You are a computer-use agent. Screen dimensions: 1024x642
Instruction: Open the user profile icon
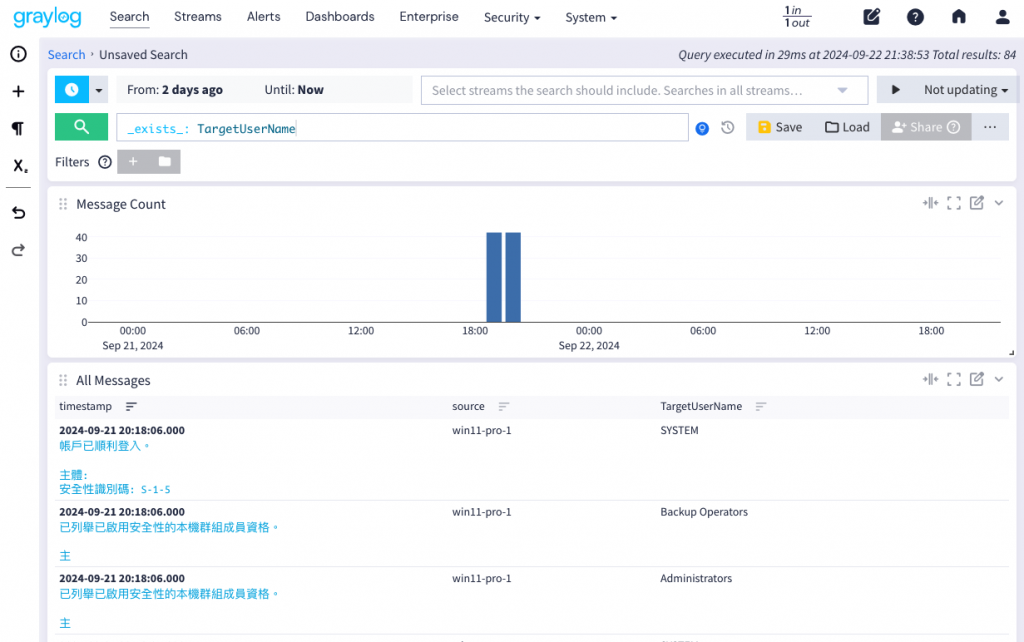click(x=1002, y=17)
